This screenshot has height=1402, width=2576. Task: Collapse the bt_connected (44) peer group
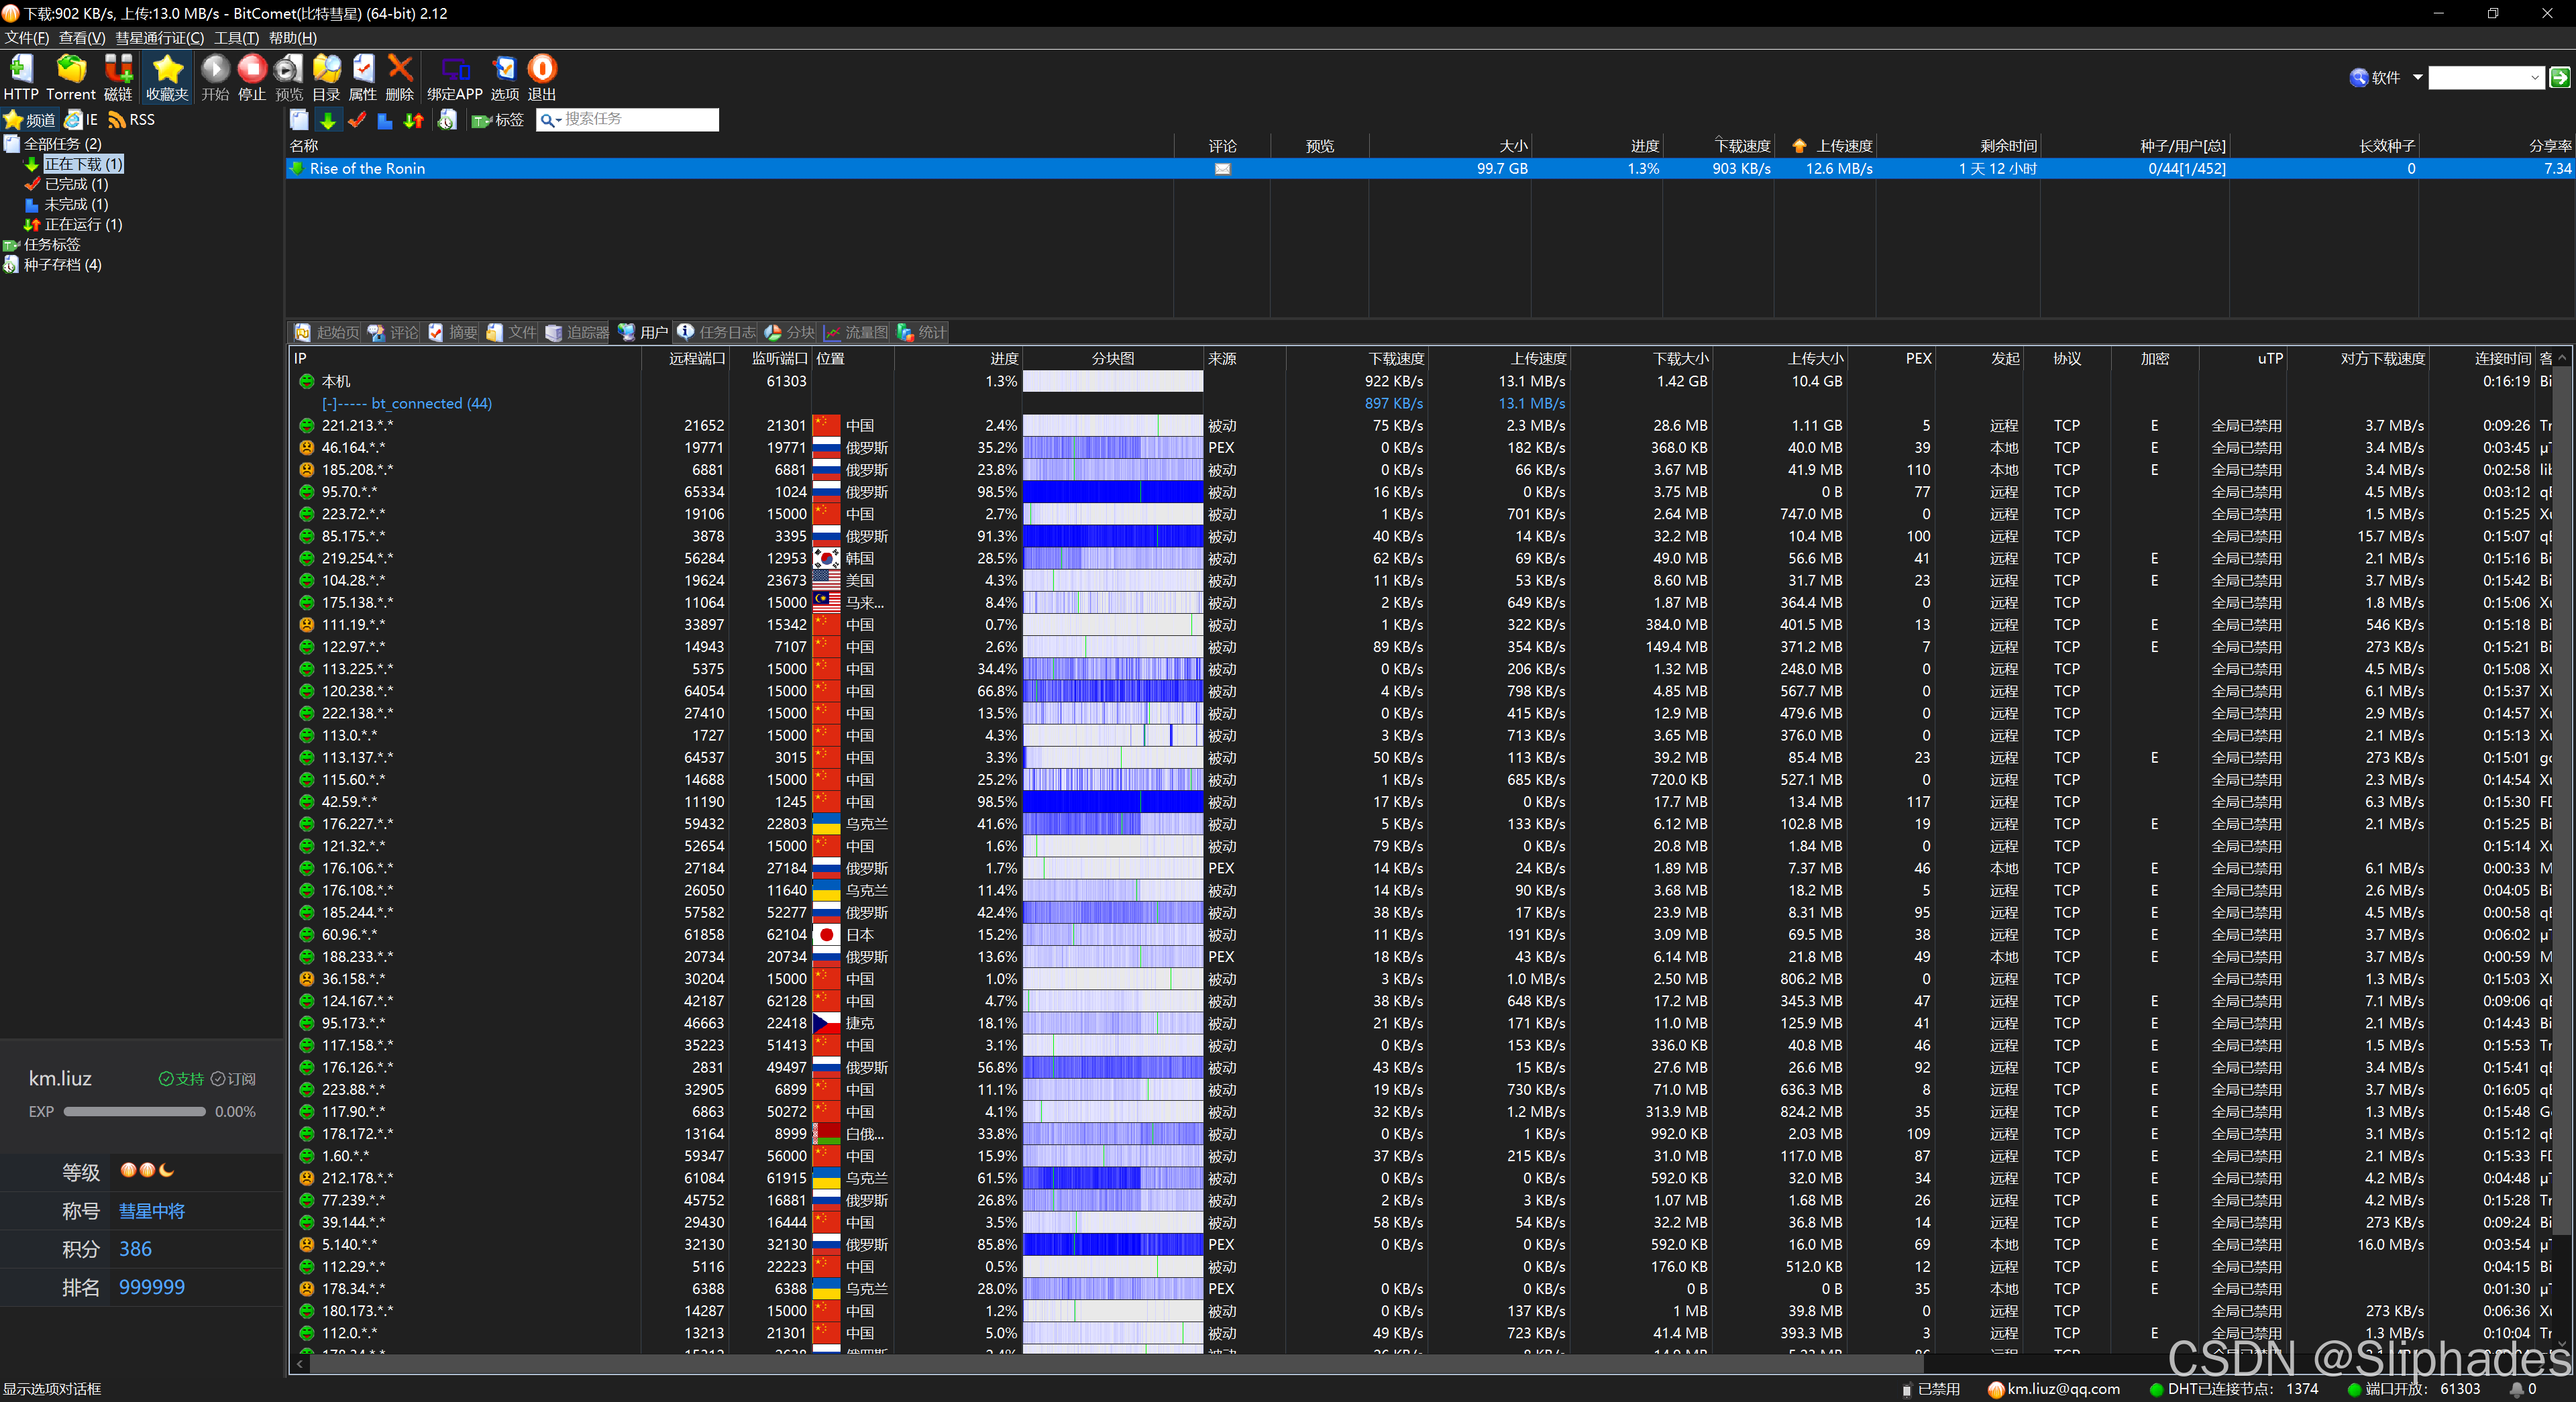pyautogui.click(x=329, y=404)
